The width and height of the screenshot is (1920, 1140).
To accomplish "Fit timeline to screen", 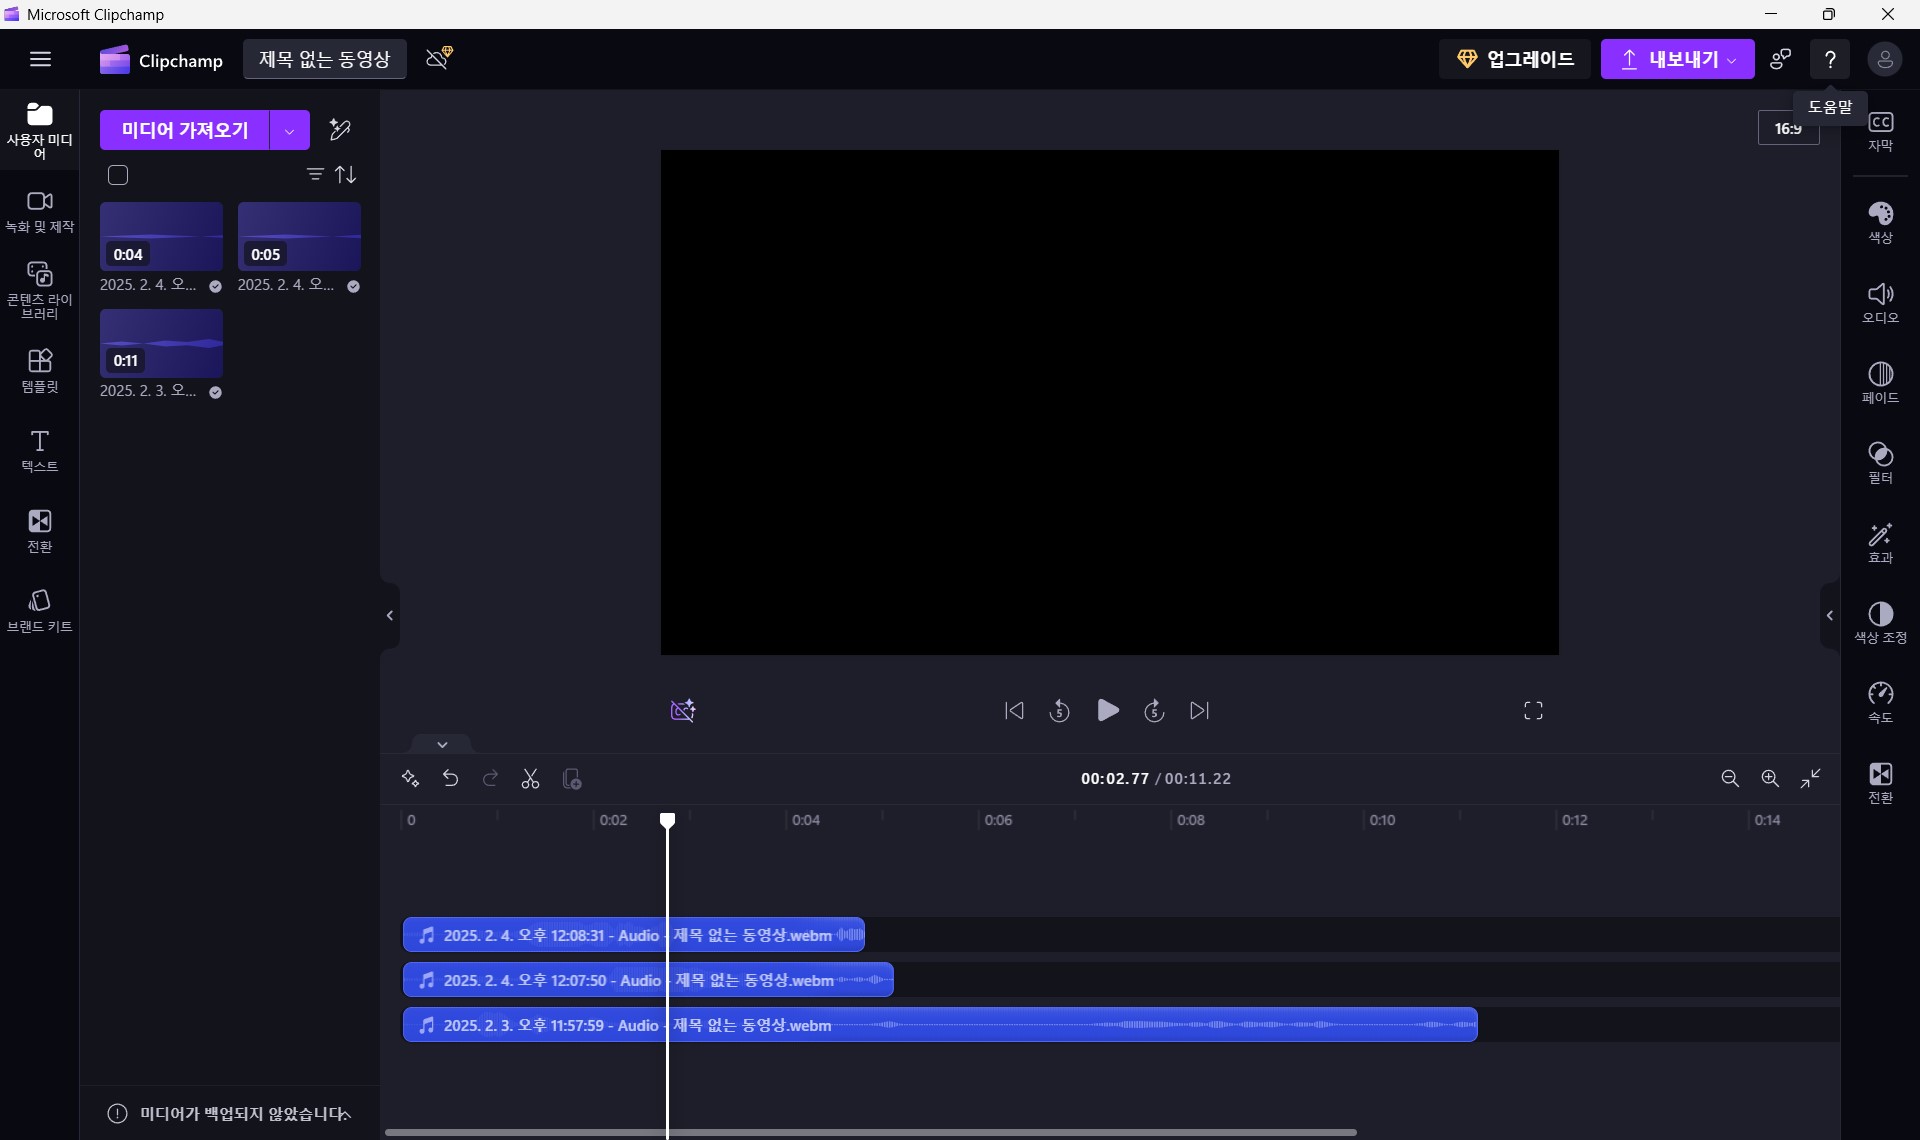I will (1811, 779).
